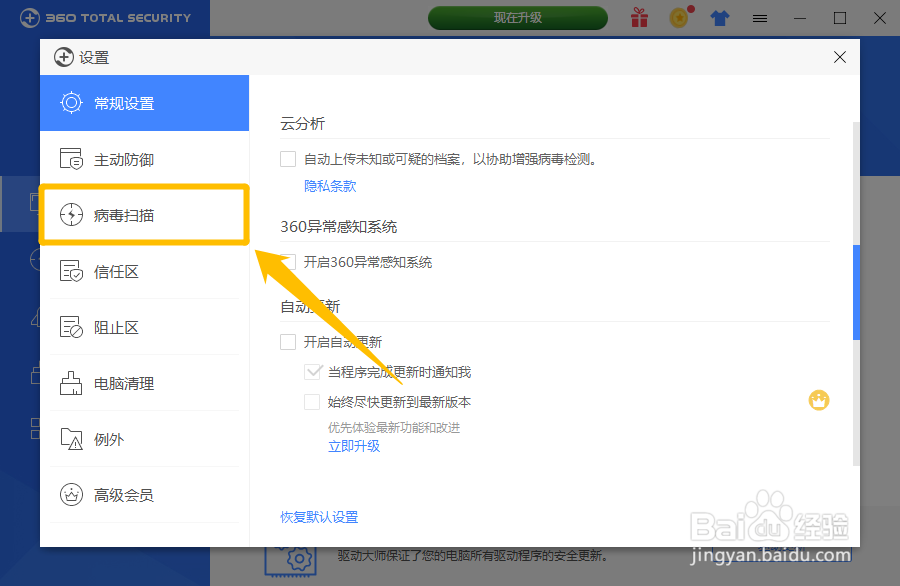Click the blocked list icon beside 阻止区

pyautogui.click(x=71, y=327)
